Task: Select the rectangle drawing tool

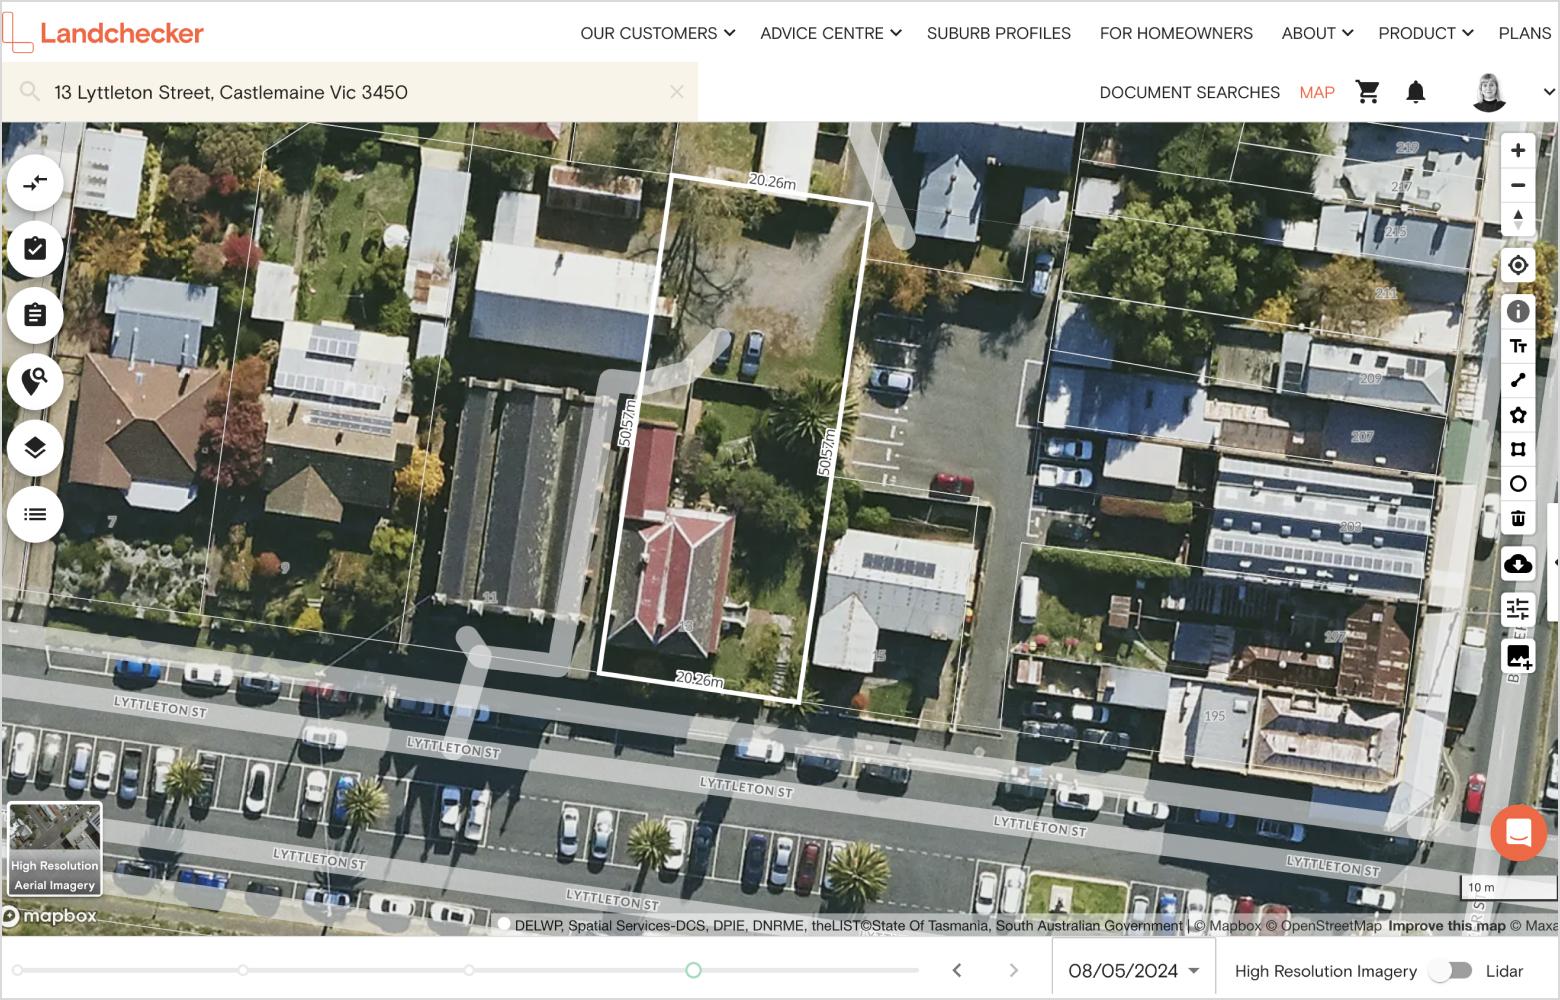Action: pyautogui.click(x=1518, y=449)
